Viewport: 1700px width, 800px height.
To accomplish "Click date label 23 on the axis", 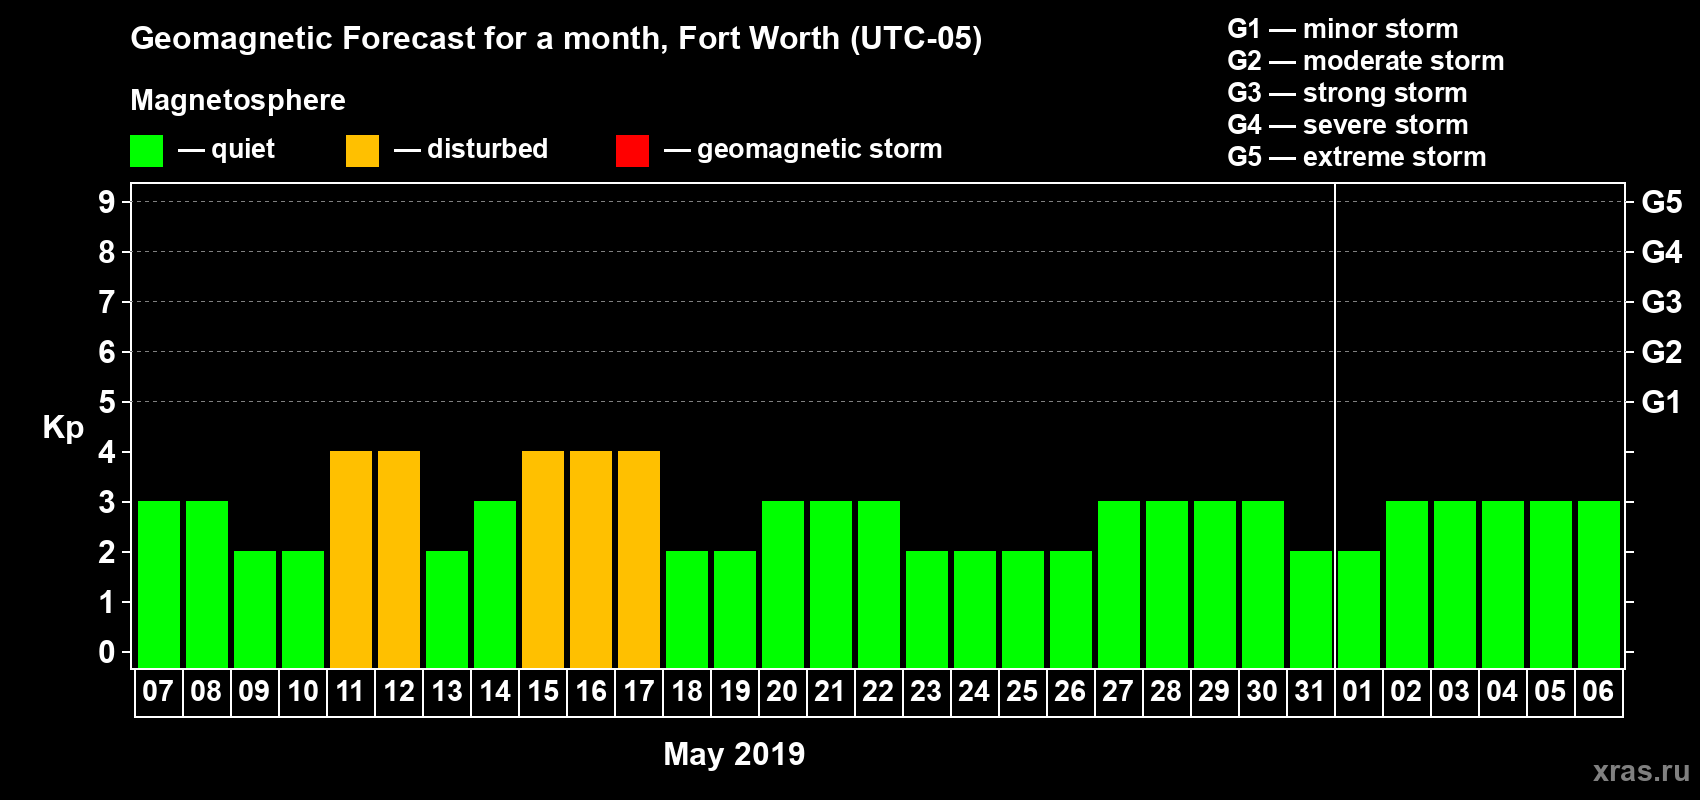I will 926,692.
